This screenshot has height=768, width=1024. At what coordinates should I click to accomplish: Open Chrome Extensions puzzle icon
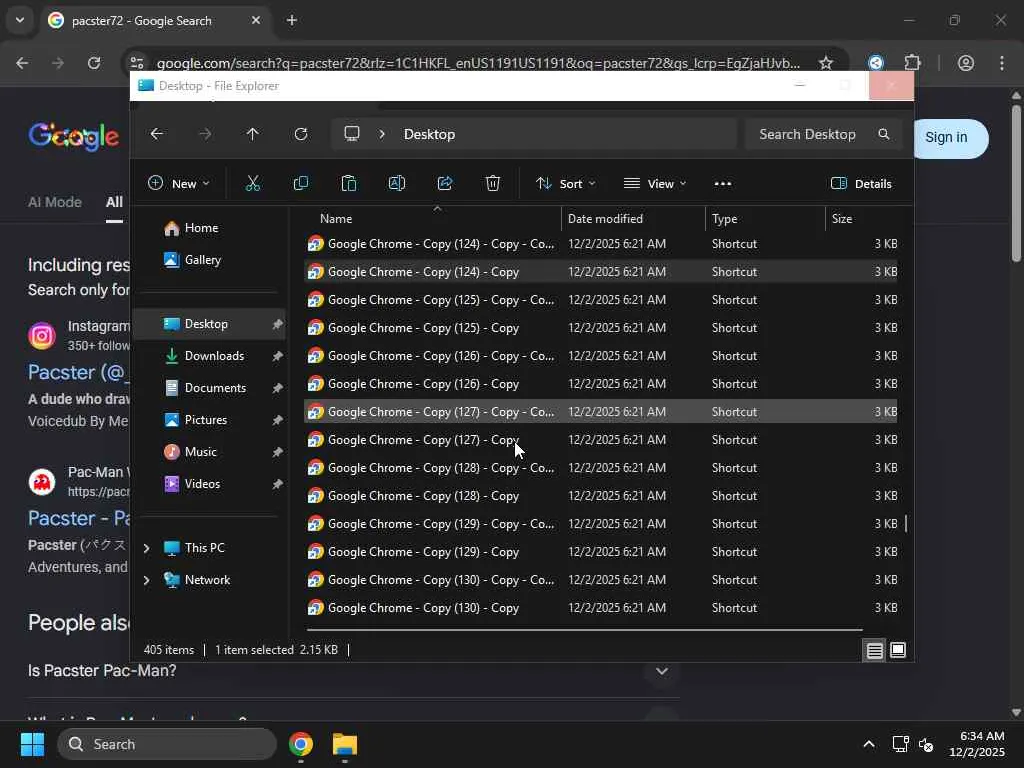pyautogui.click(x=912, y=63)
